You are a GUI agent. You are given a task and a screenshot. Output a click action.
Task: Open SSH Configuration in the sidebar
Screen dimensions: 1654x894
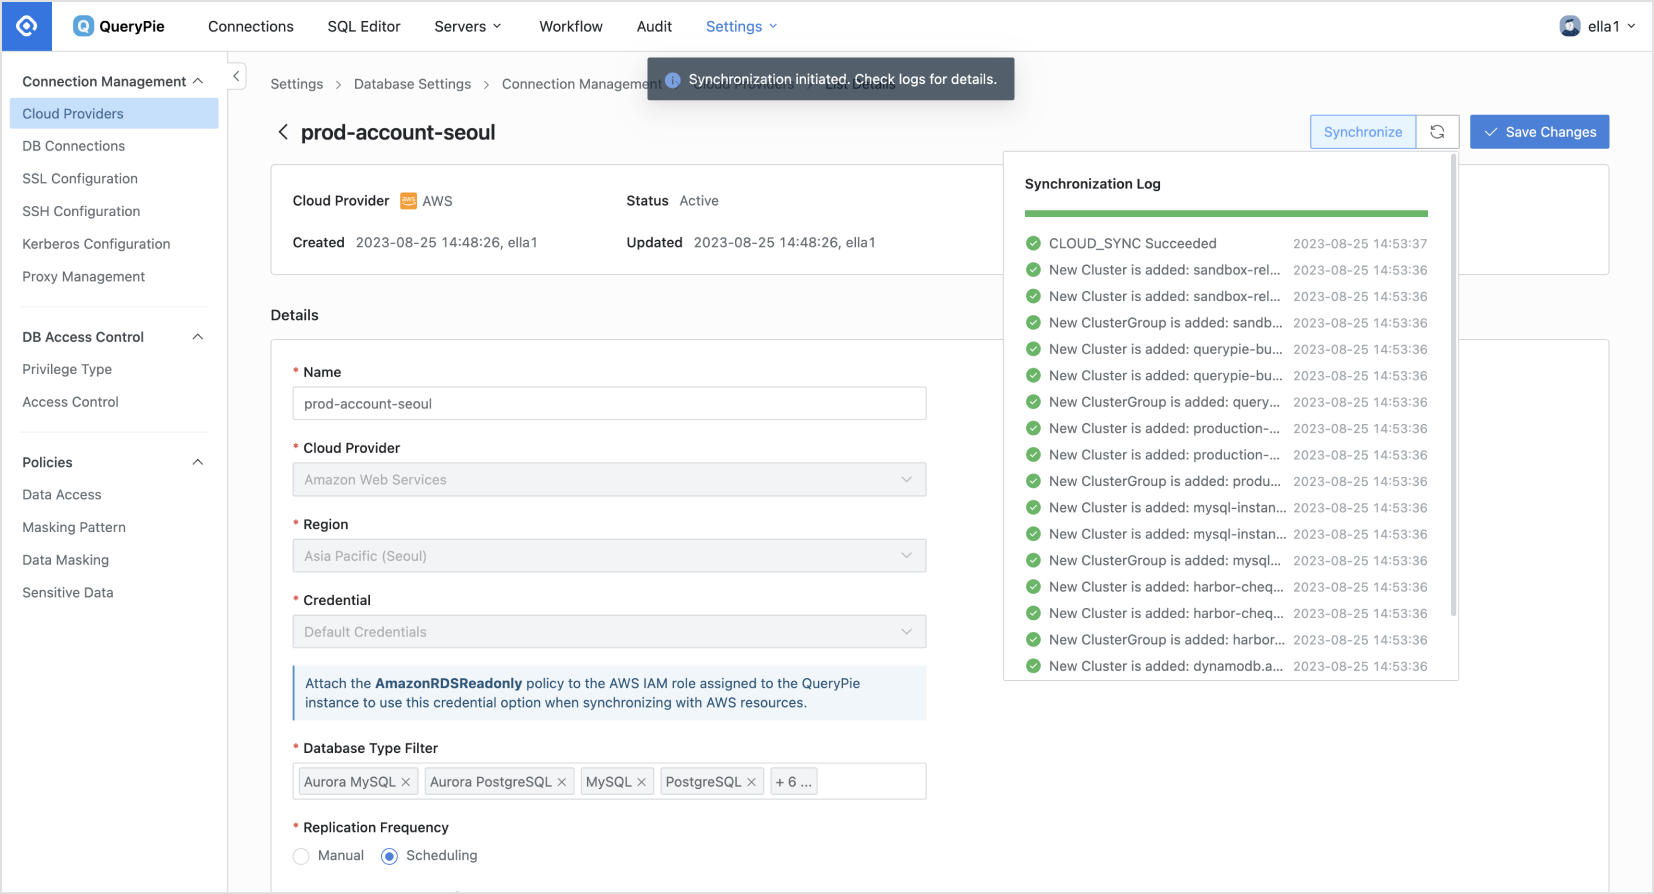[x=81, y=211]
